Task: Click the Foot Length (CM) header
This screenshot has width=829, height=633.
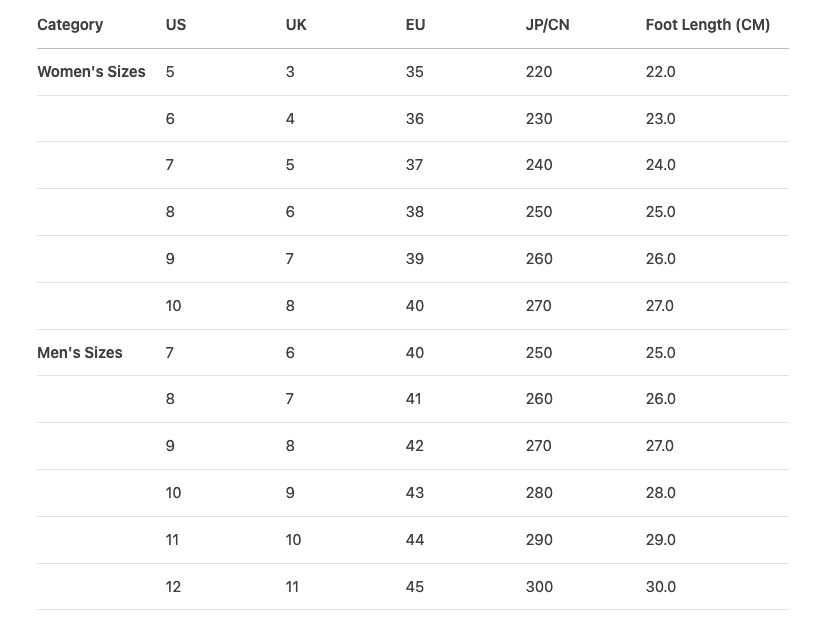Action: [707, 25]
